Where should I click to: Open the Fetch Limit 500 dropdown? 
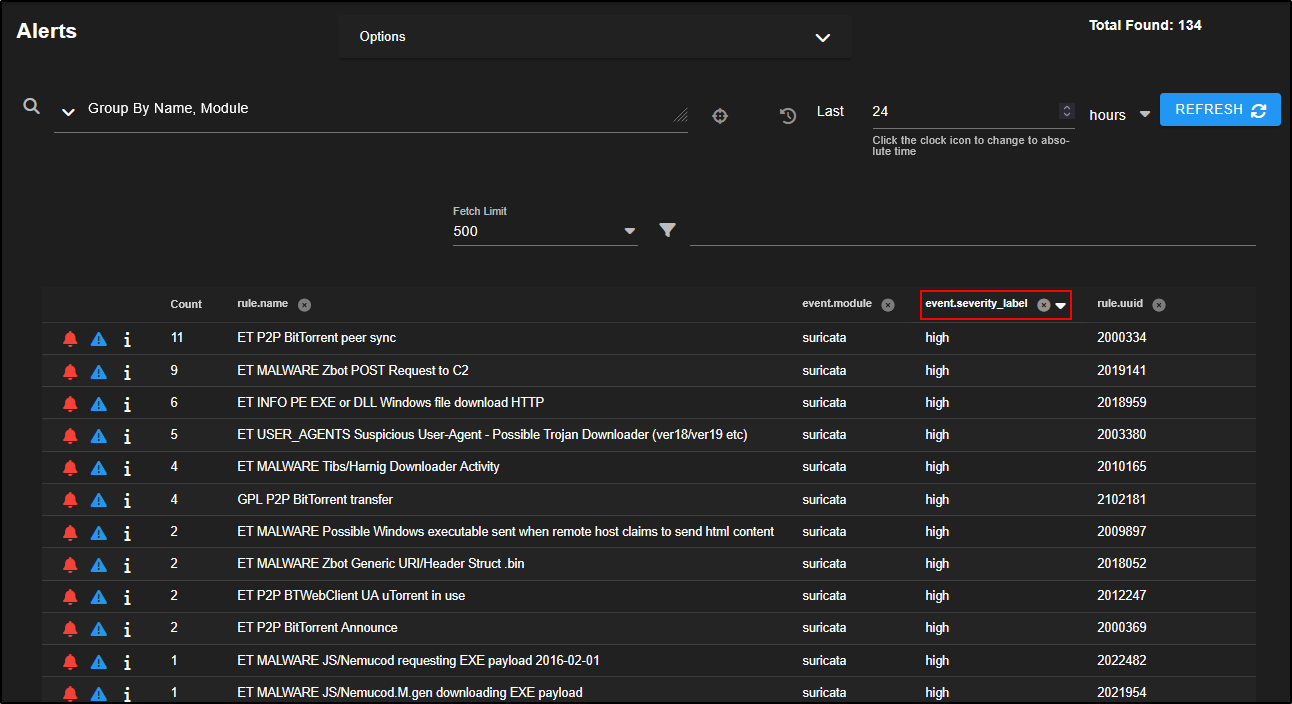point(630,231)
